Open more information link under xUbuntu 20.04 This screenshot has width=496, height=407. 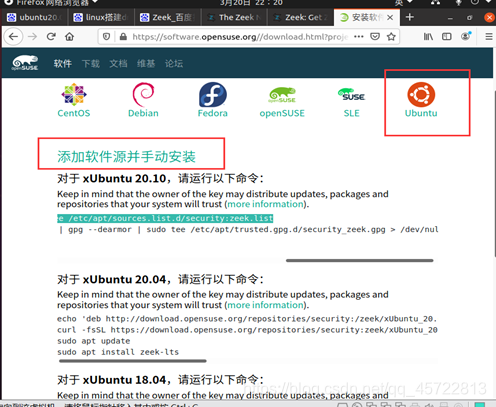coord(265,305)
